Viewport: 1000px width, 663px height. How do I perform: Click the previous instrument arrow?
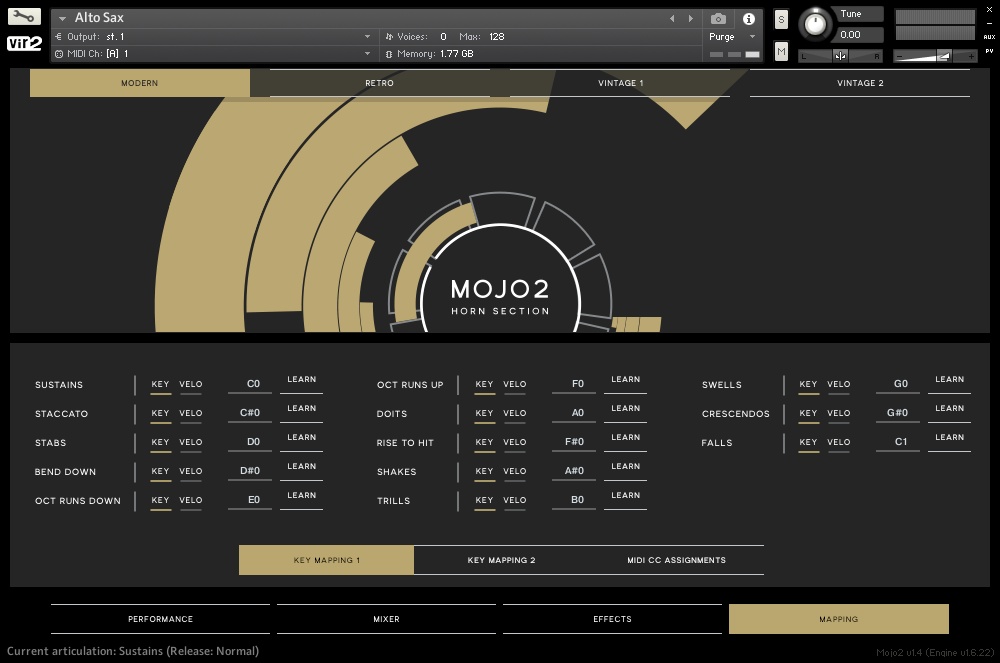(671, 18)
